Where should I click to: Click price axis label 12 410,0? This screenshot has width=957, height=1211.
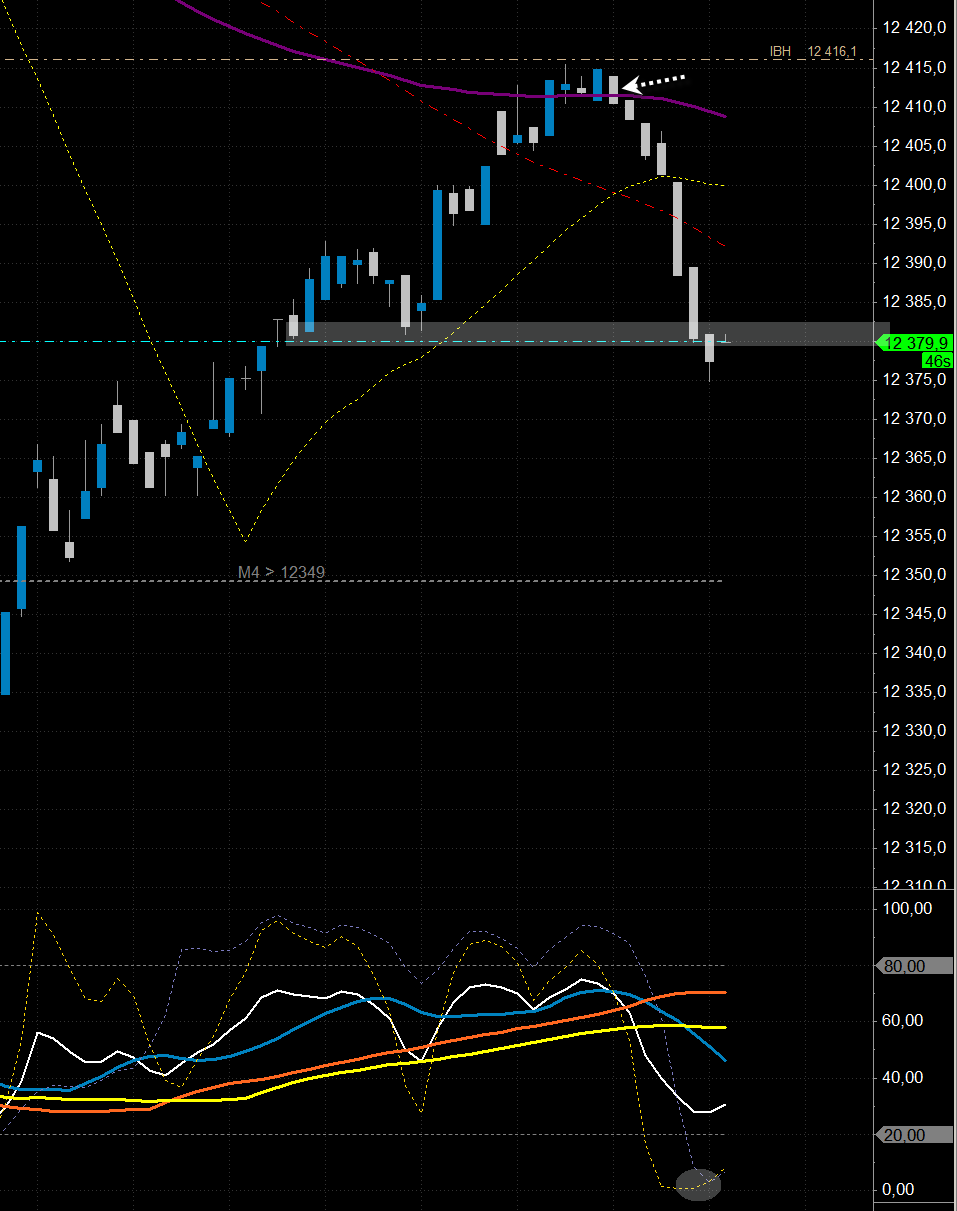tap(914, 107)
